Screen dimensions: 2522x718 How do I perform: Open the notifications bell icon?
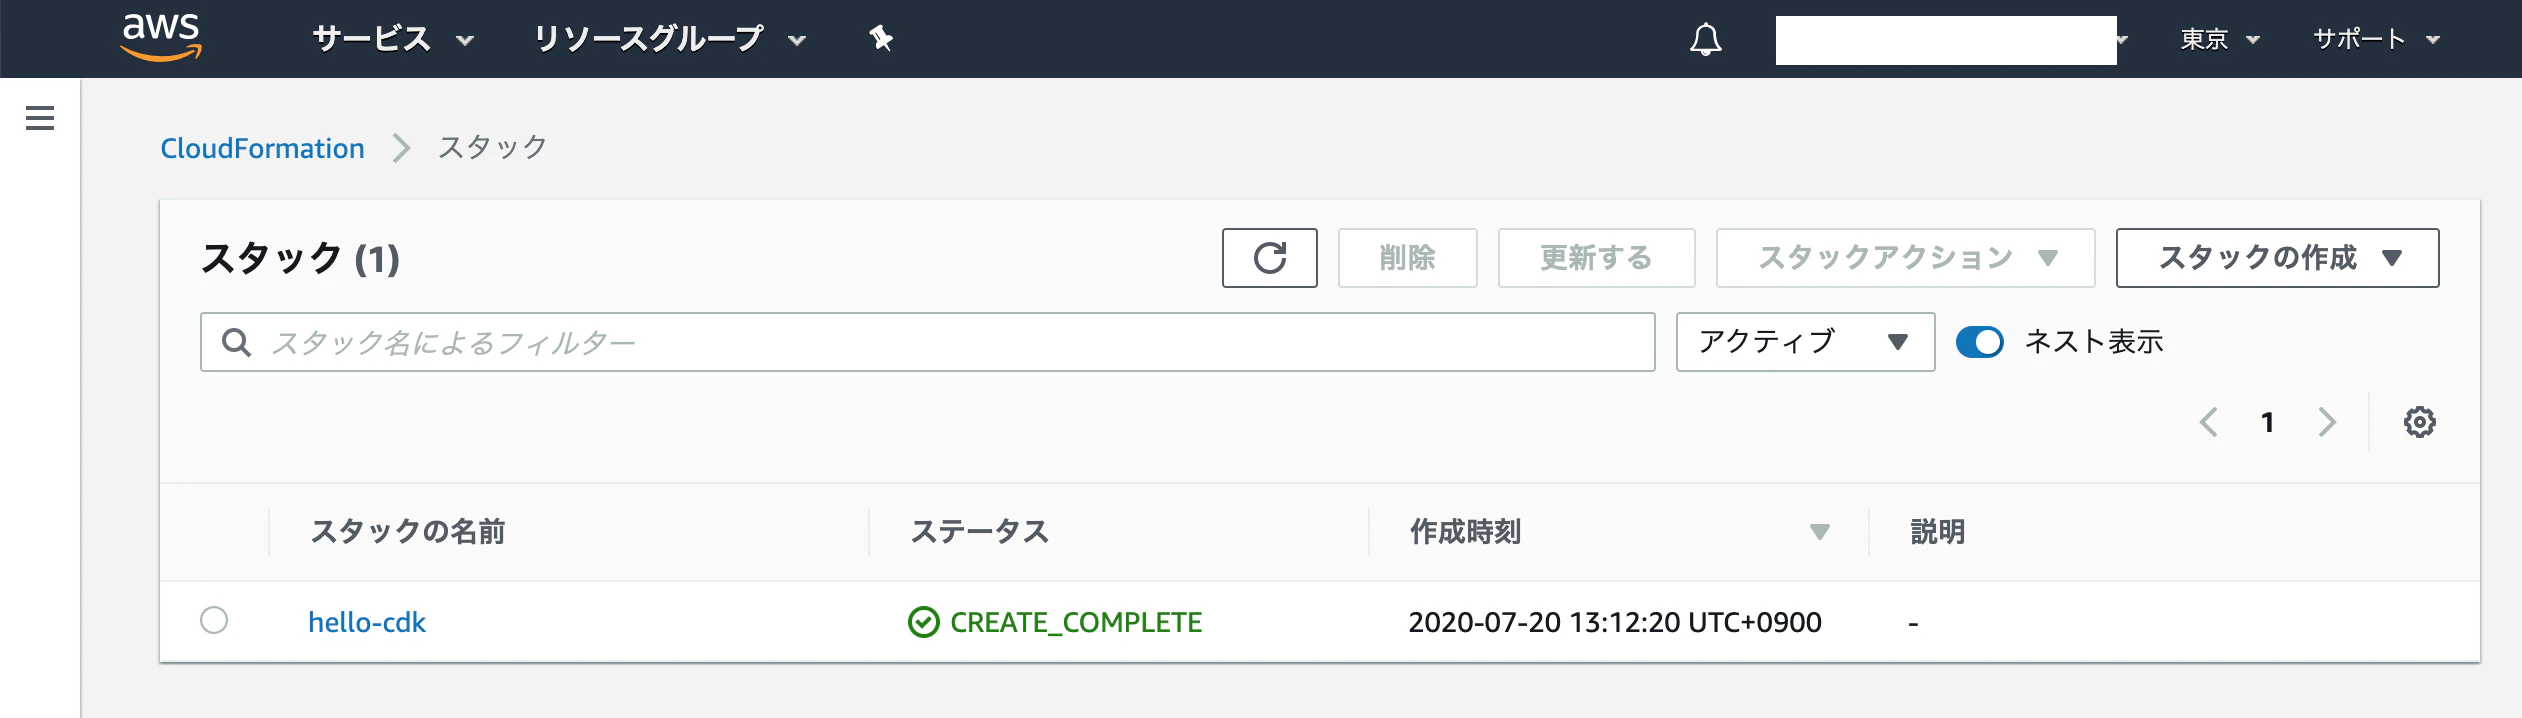[1707, 38]
